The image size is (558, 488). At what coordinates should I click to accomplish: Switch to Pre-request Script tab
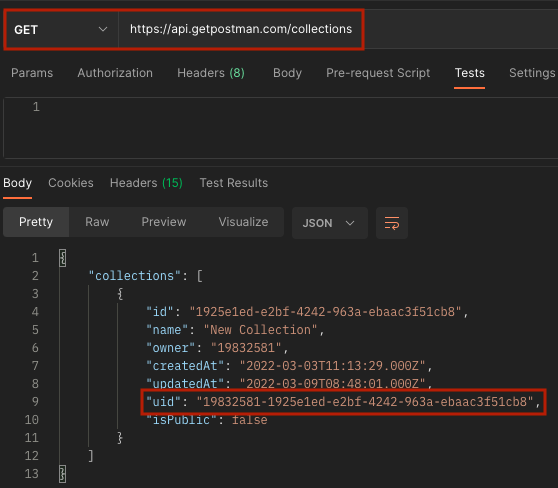click(x=378, y=73)
